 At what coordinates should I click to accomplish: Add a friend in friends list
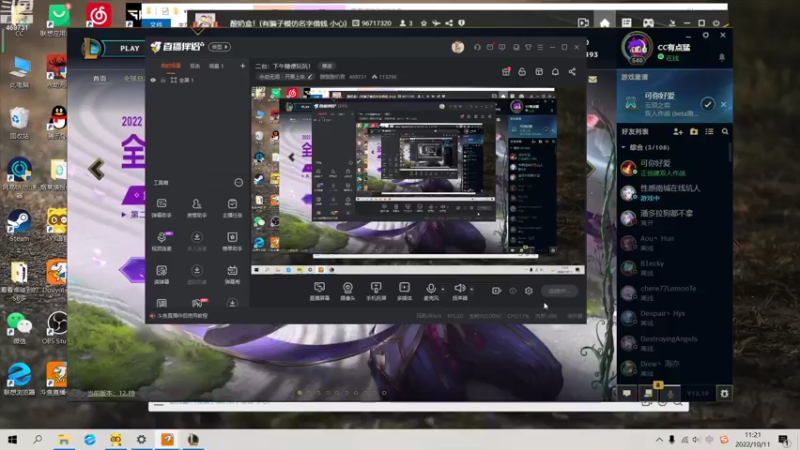pyautogui.click(x=678, y=132)
